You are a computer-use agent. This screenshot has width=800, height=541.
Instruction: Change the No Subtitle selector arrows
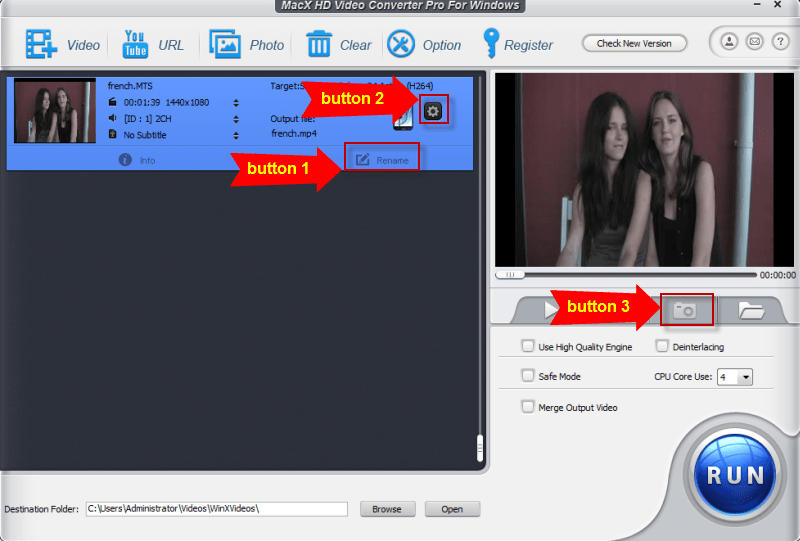coord(236,135)
